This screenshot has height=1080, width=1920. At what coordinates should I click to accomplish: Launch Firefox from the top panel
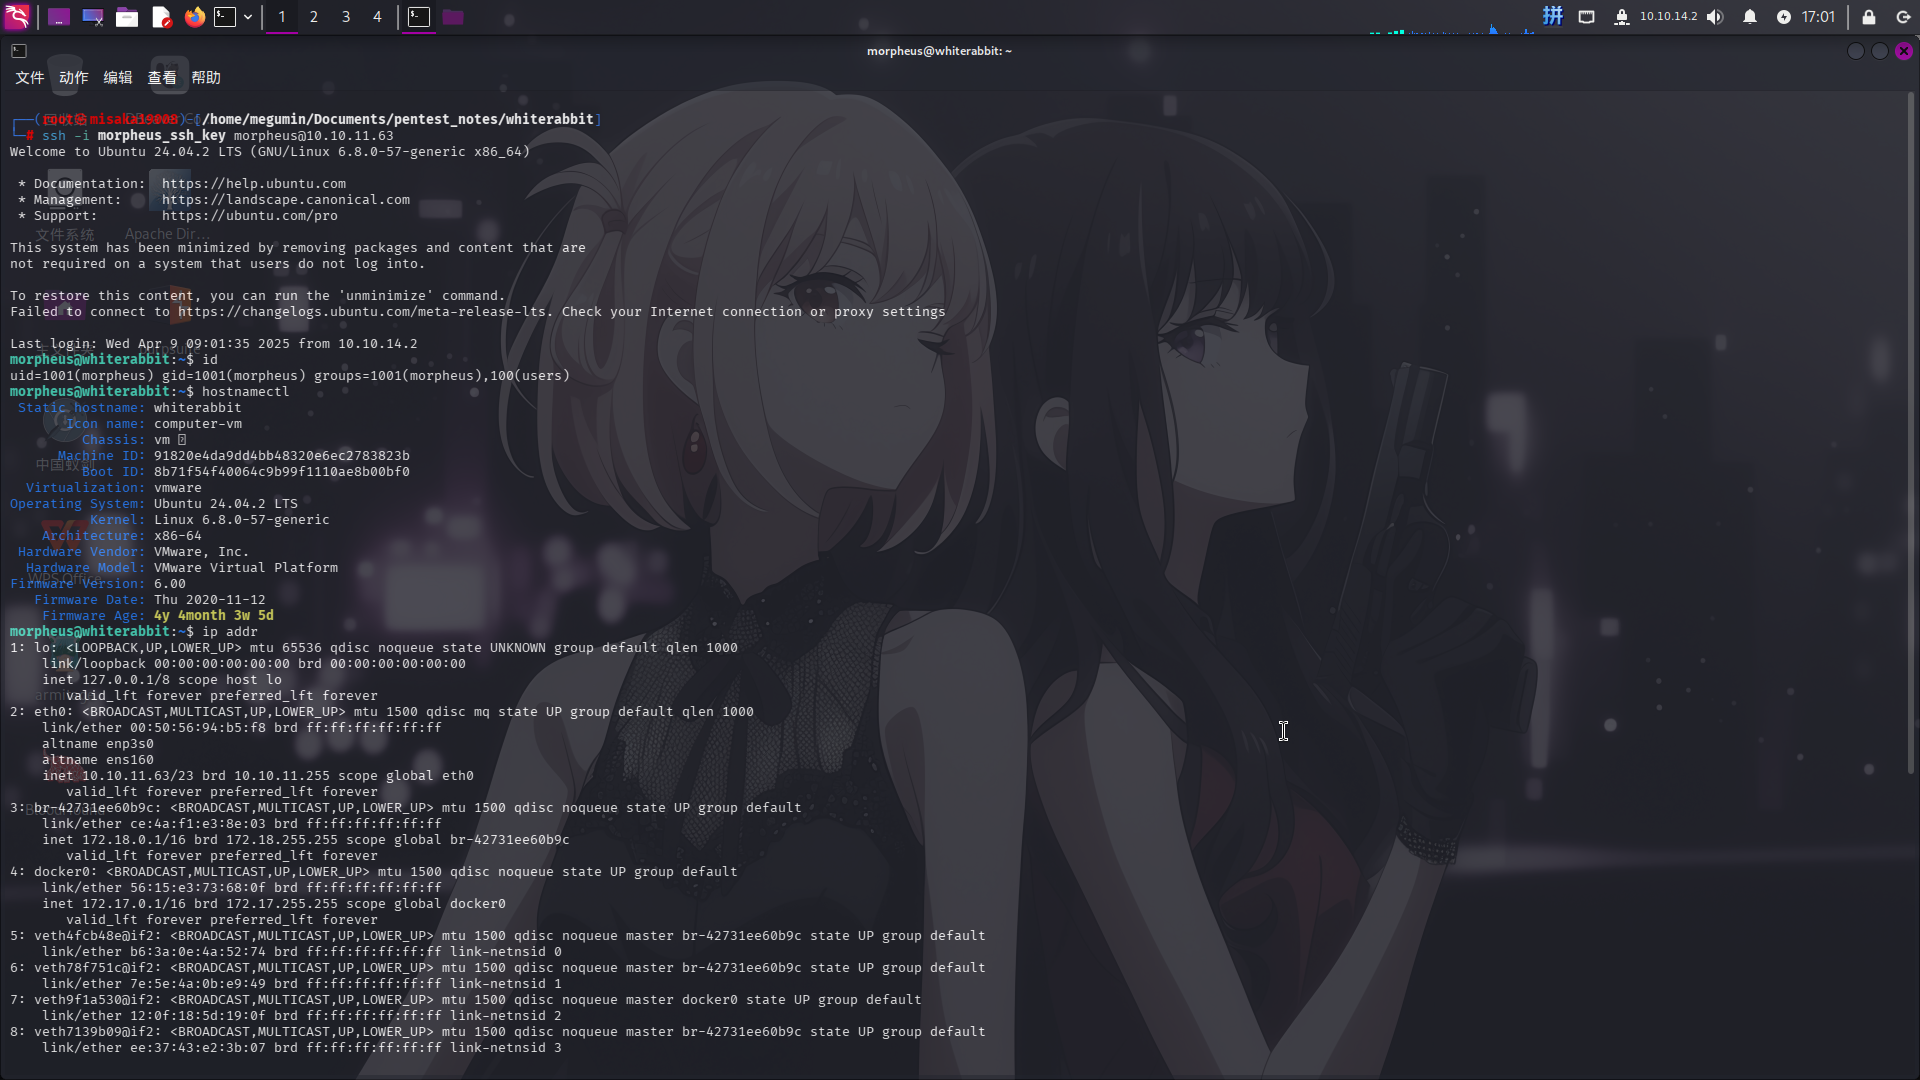[195, 17]
